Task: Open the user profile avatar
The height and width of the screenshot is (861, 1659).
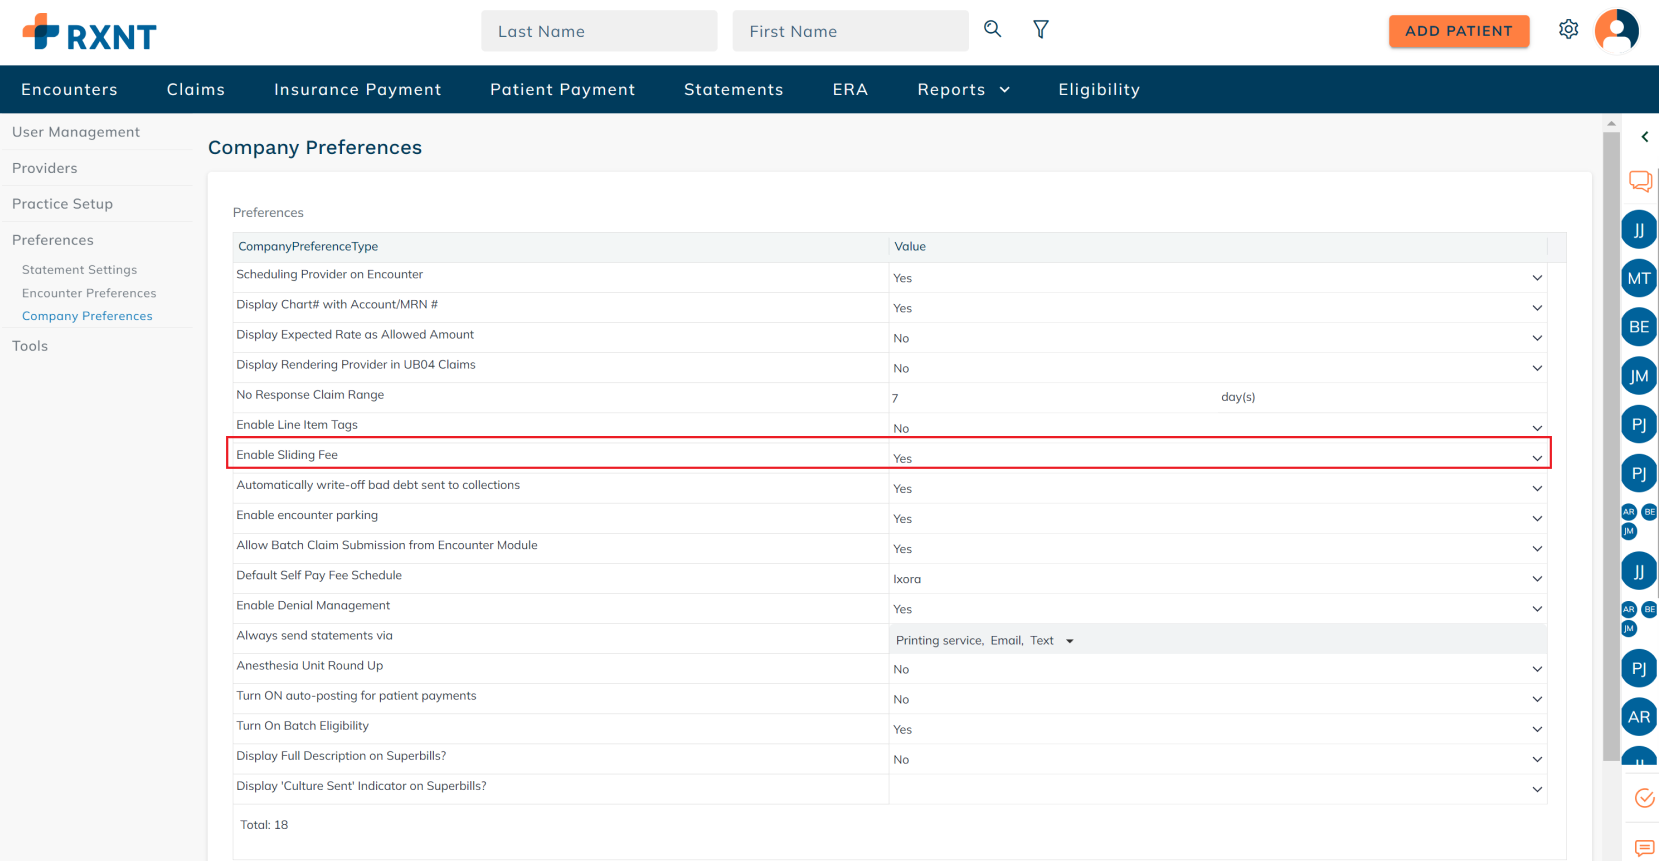Action: pos(1616,31)
